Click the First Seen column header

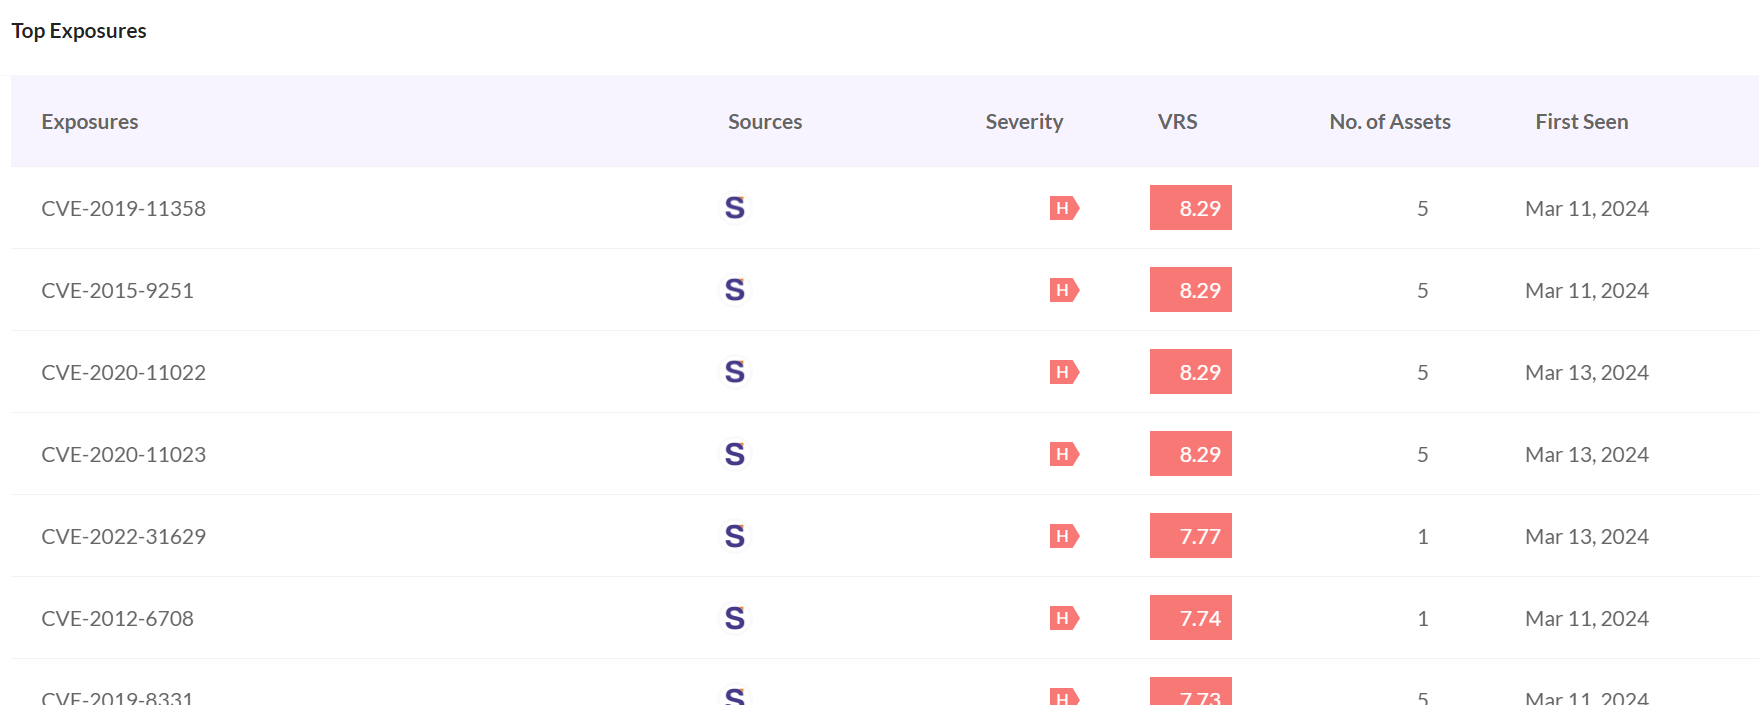coord(1581,122)
